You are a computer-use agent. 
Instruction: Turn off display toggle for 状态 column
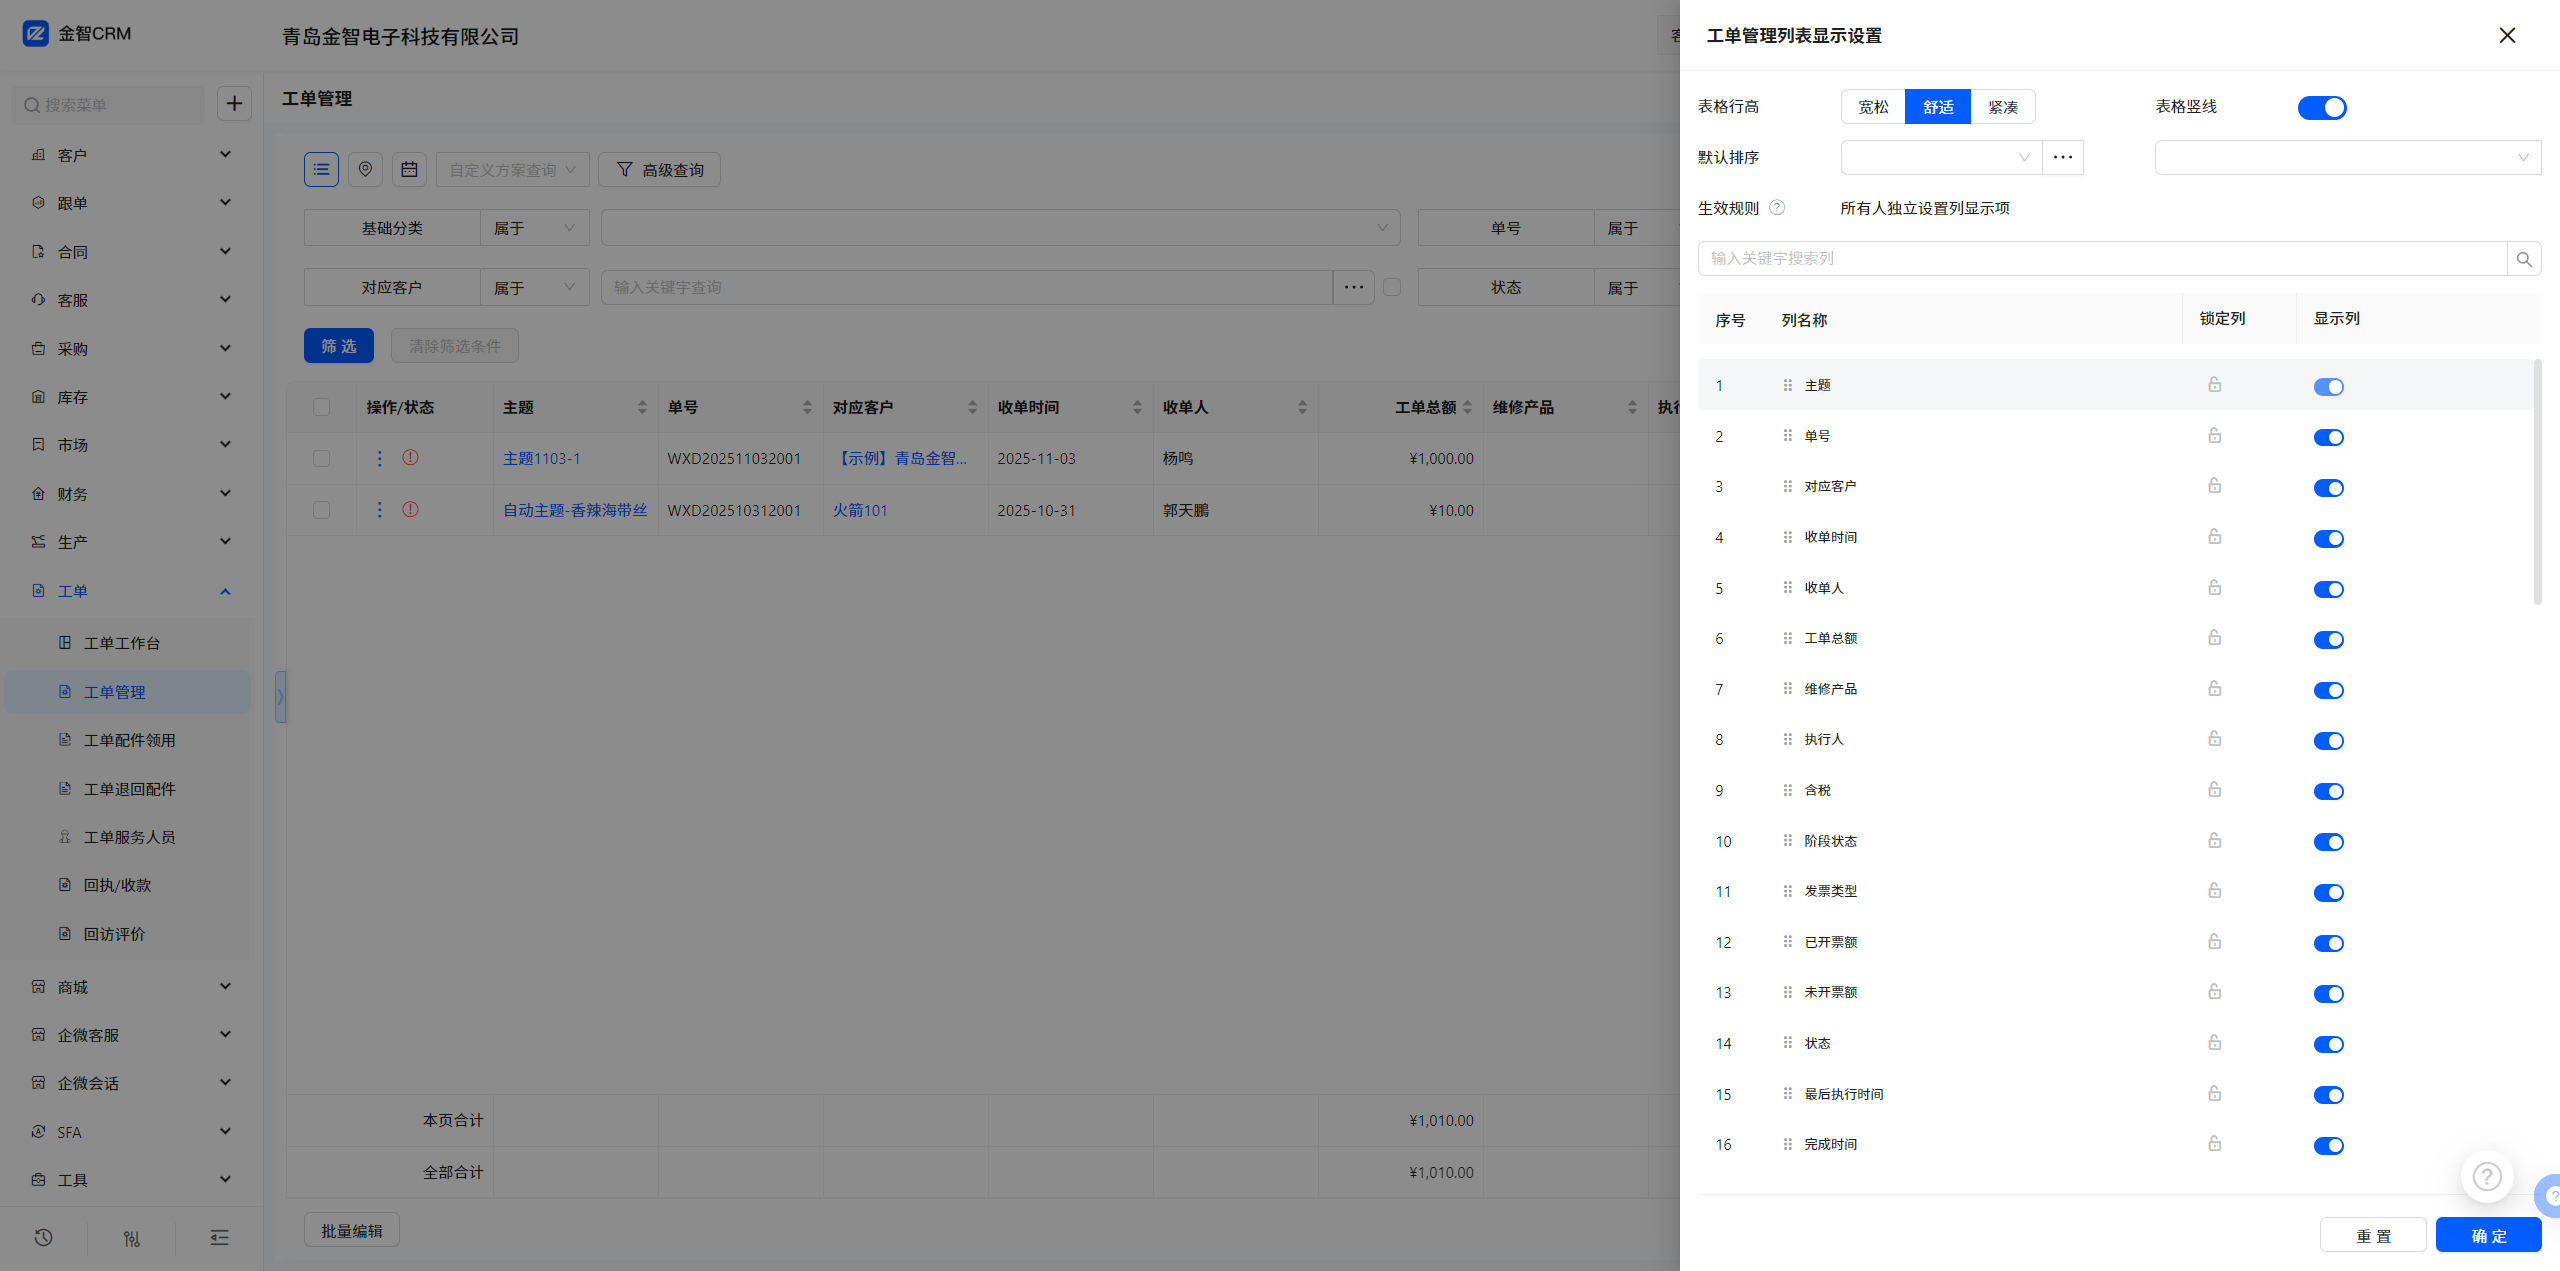click(x=2328, y=1044)
